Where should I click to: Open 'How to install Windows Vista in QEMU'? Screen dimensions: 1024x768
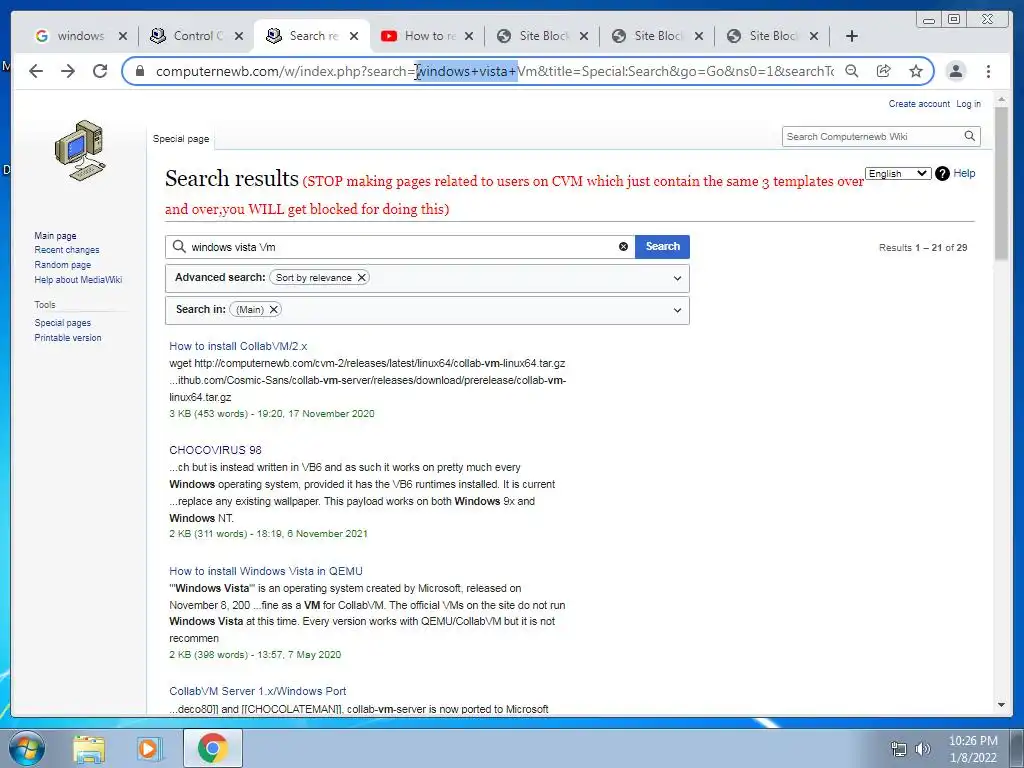[266, 571]
